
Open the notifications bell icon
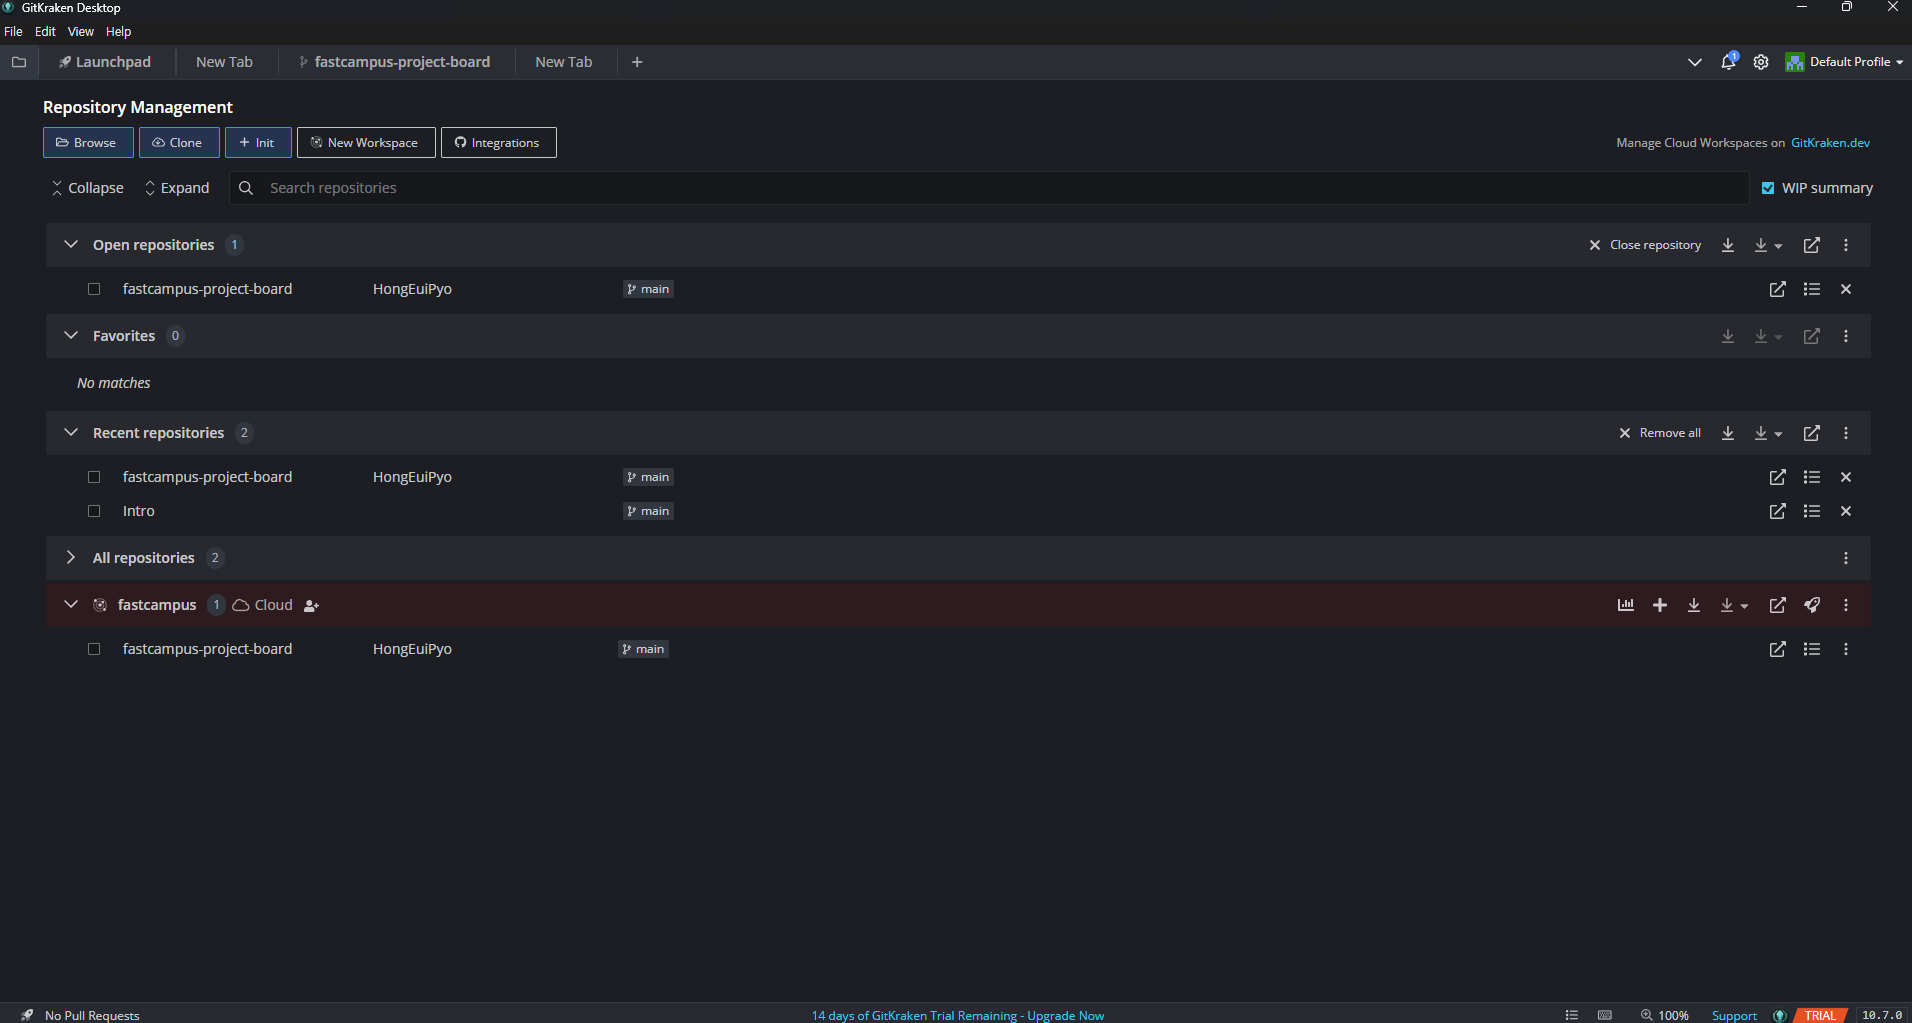(1728, 62)
